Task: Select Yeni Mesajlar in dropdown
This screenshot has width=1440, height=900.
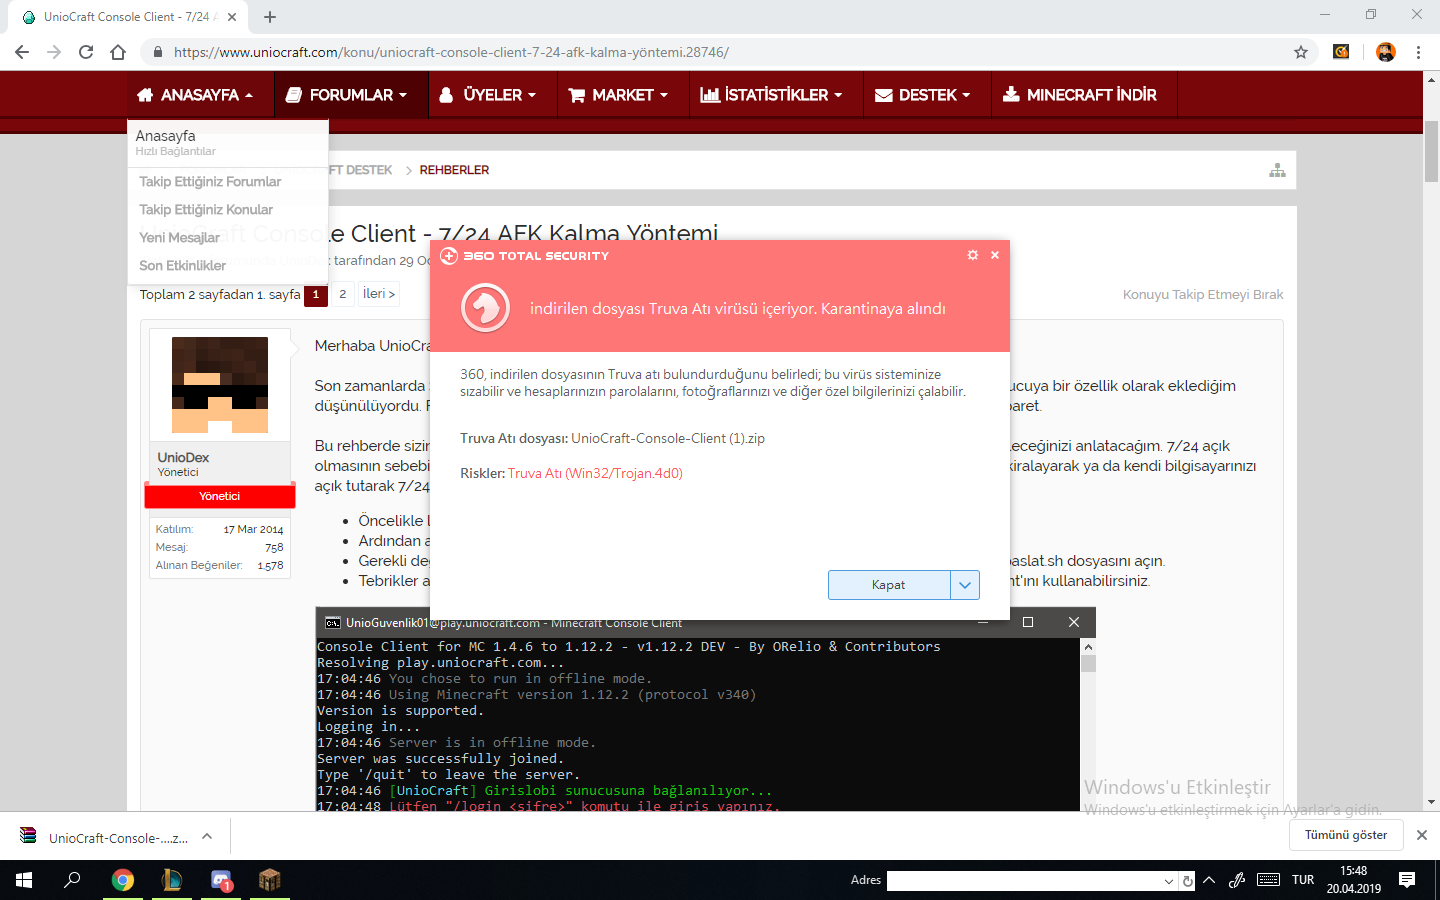Action: (179, 237)
